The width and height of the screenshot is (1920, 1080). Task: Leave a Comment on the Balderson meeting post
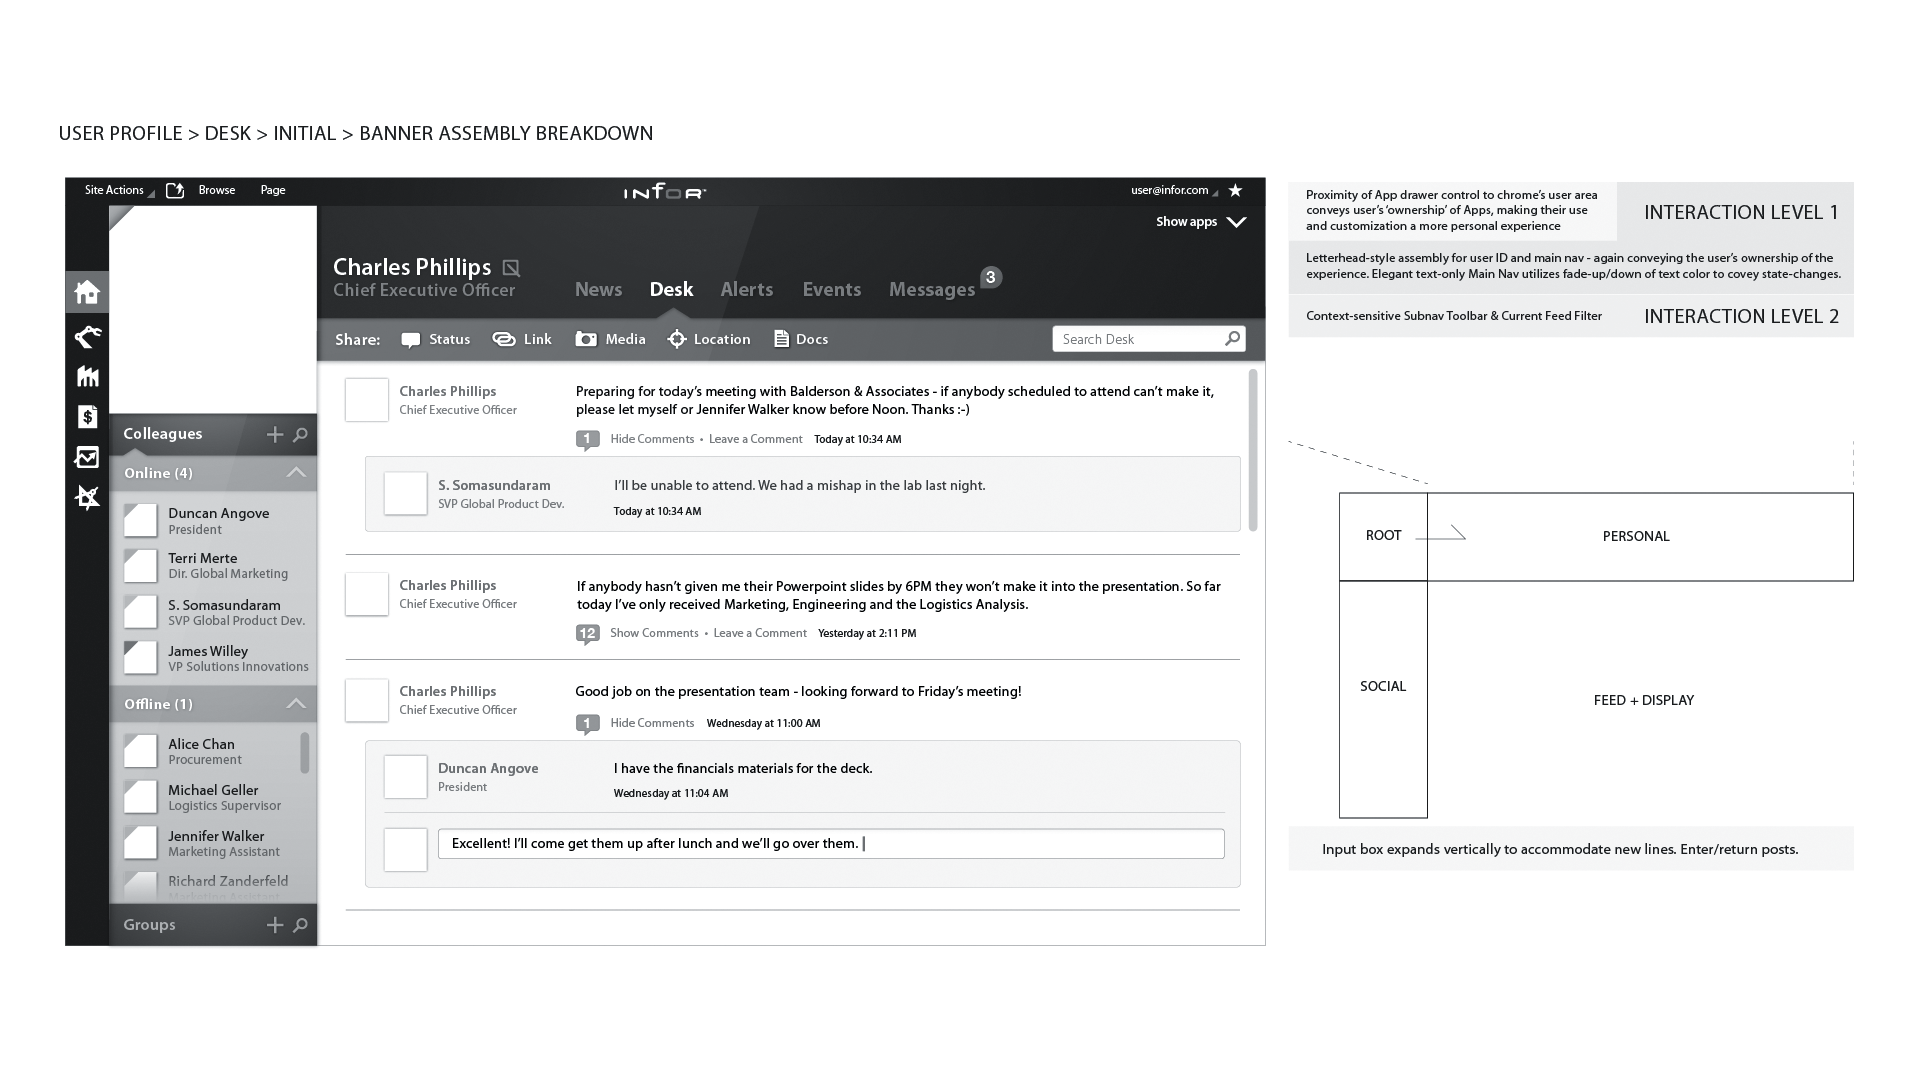coord(755,439)
